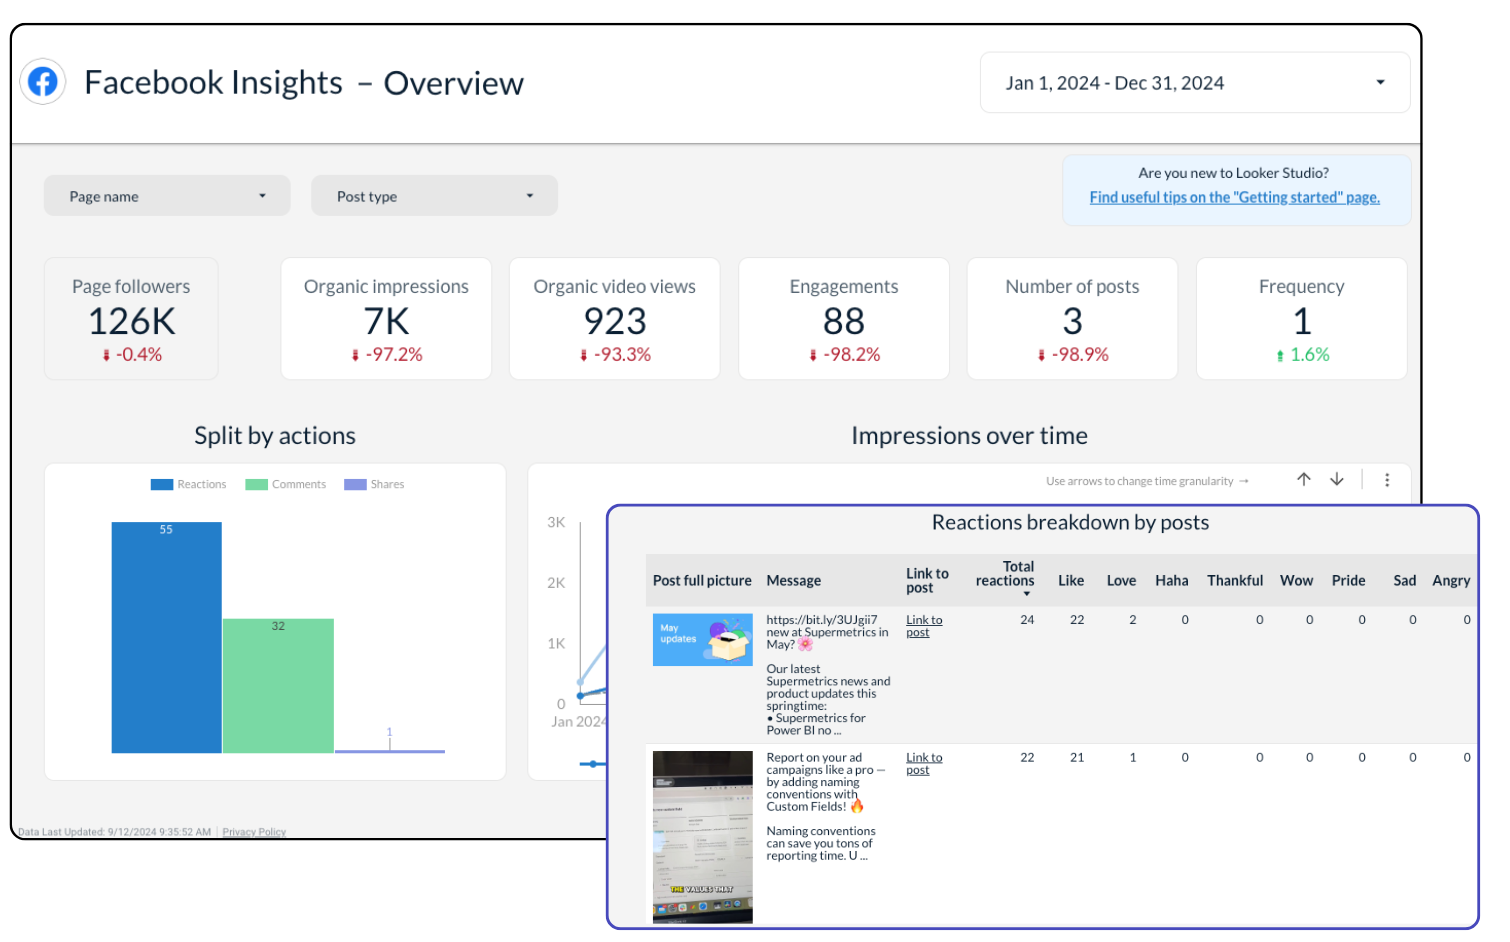This screenshot has height=942, width=1510.
Task: Click the up arrow granularity icon
Action: point(1304,480)
